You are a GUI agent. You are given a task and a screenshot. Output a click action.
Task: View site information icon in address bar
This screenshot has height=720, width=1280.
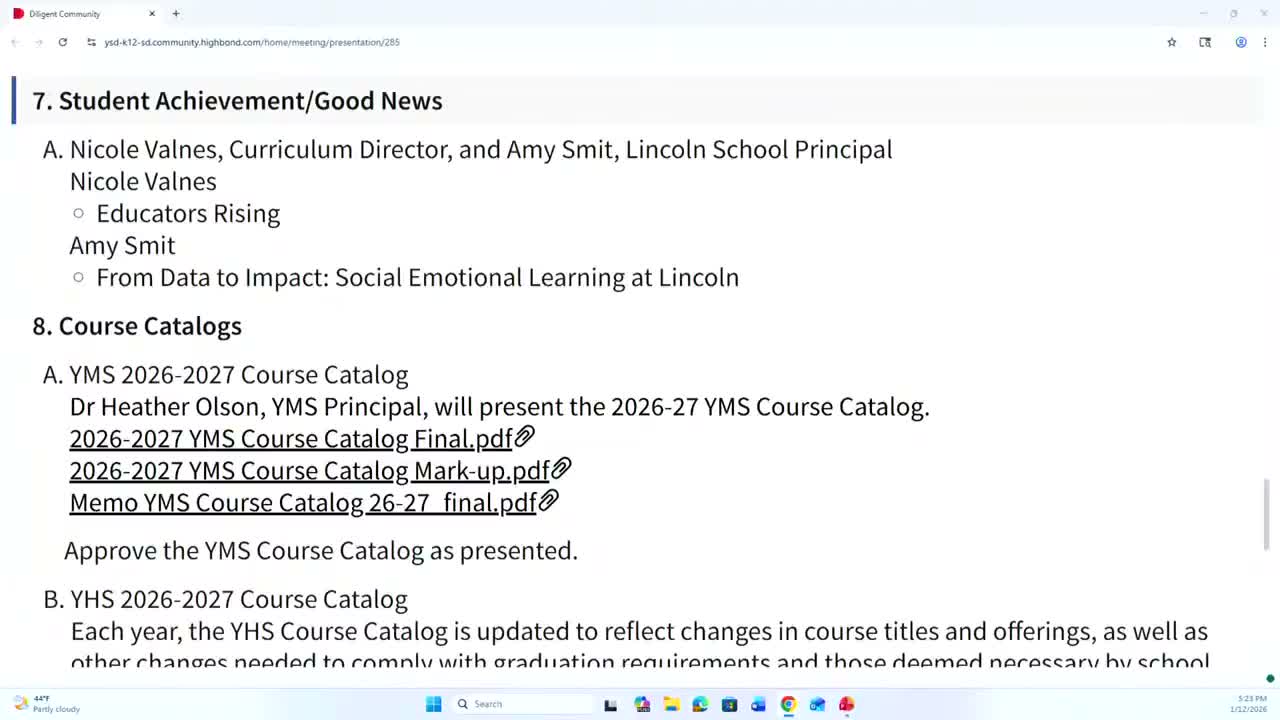pyautogui.click(x=91, y=42)
